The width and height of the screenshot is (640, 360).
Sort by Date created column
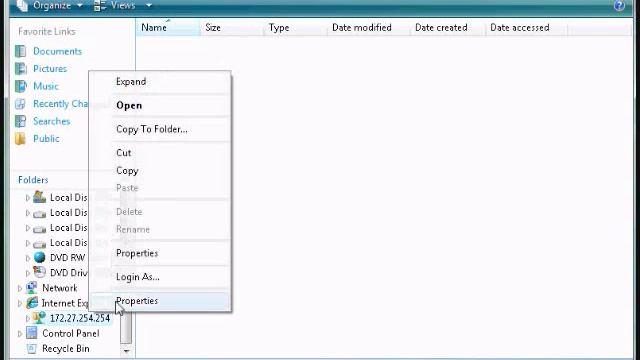pos(448,27)
